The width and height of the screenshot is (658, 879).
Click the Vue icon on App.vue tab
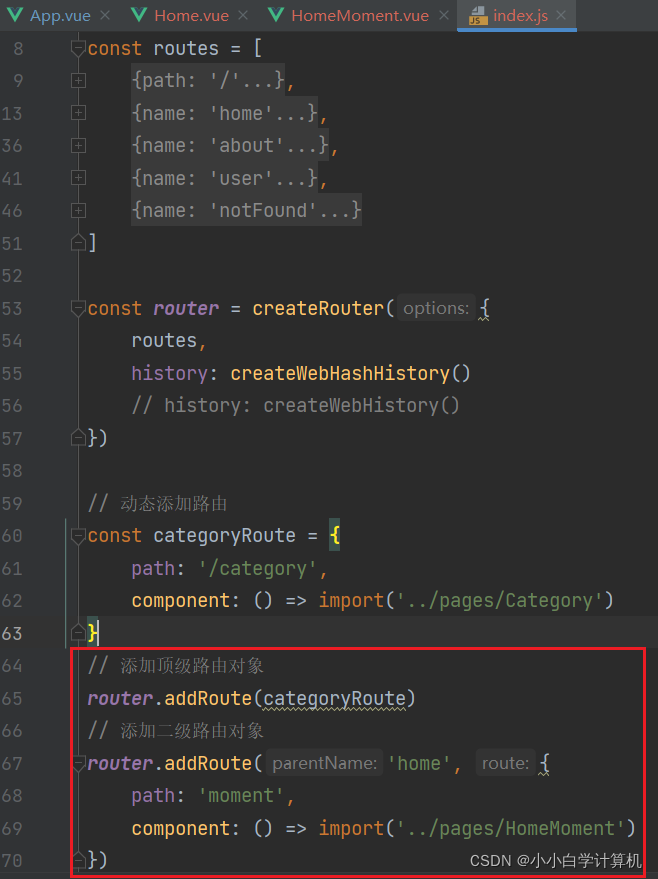tap(15, 15)
